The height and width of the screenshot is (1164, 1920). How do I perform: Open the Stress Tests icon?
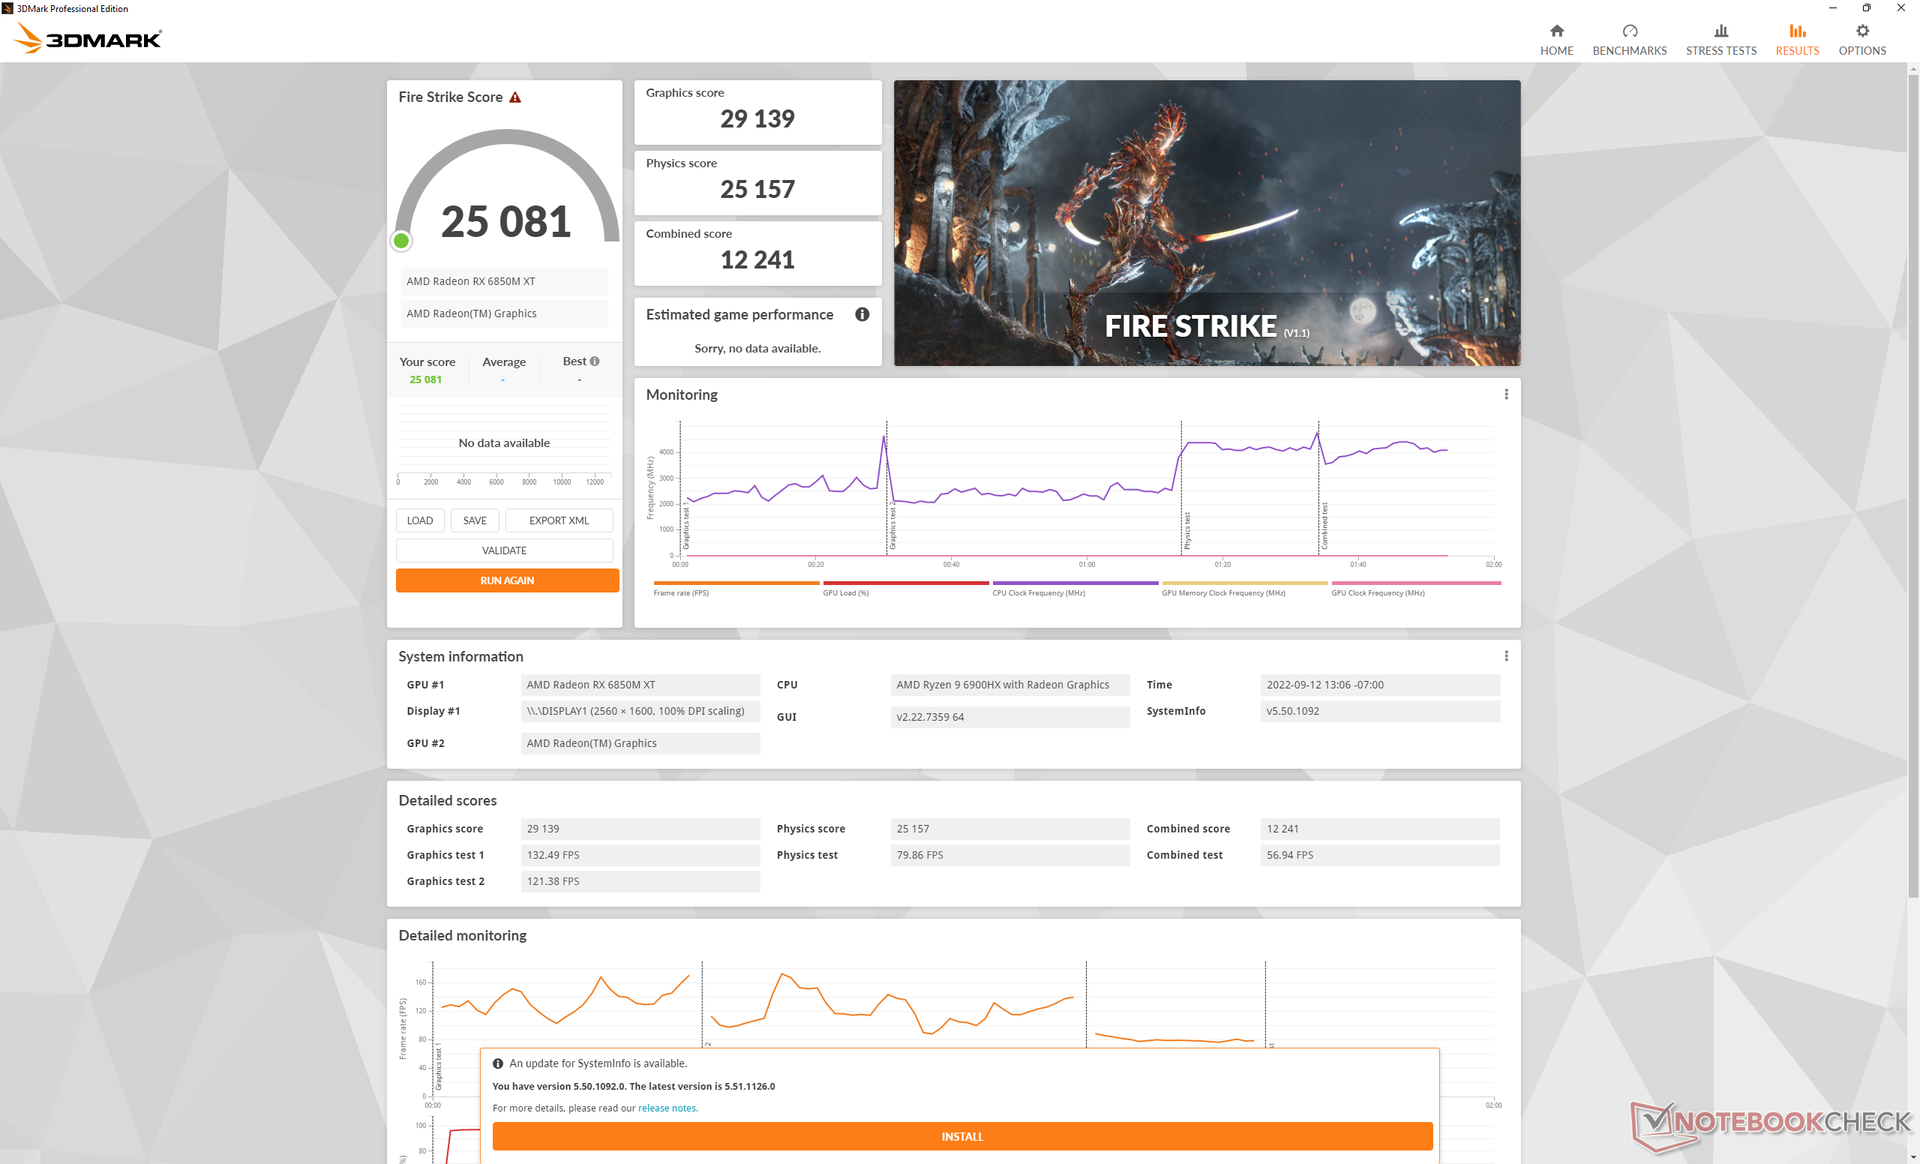pyautogui.click(x=1720, y=31)
